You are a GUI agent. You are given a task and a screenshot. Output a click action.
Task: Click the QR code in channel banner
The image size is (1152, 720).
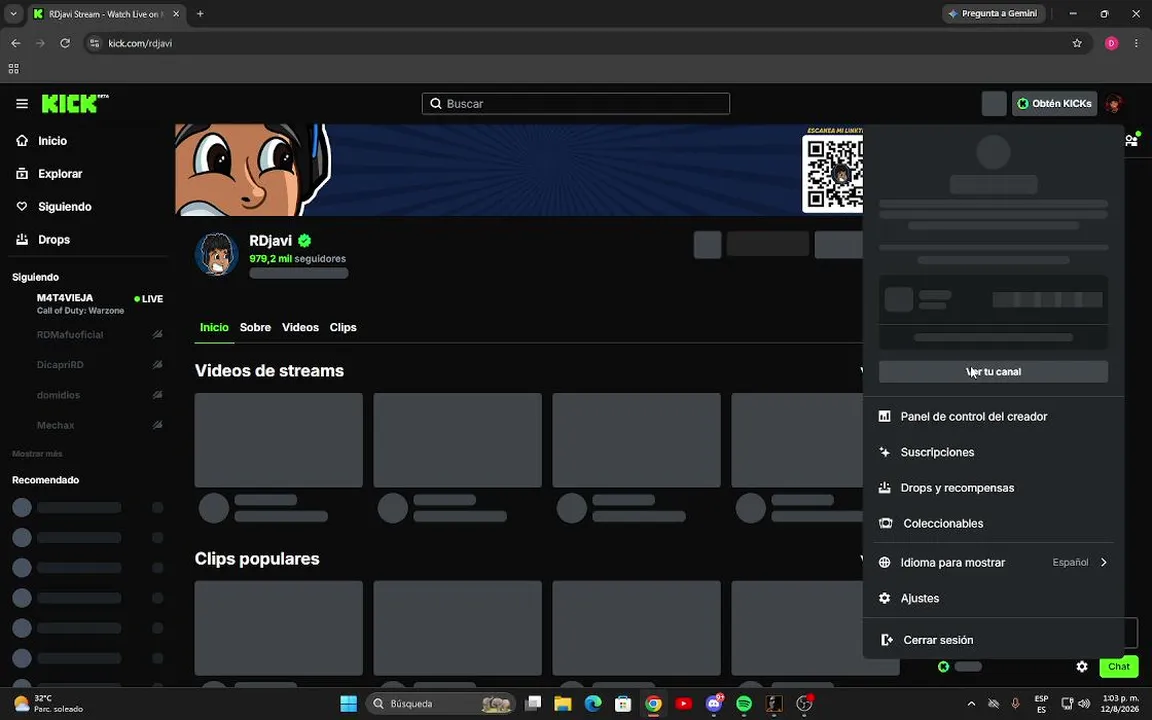coord(833,173)
